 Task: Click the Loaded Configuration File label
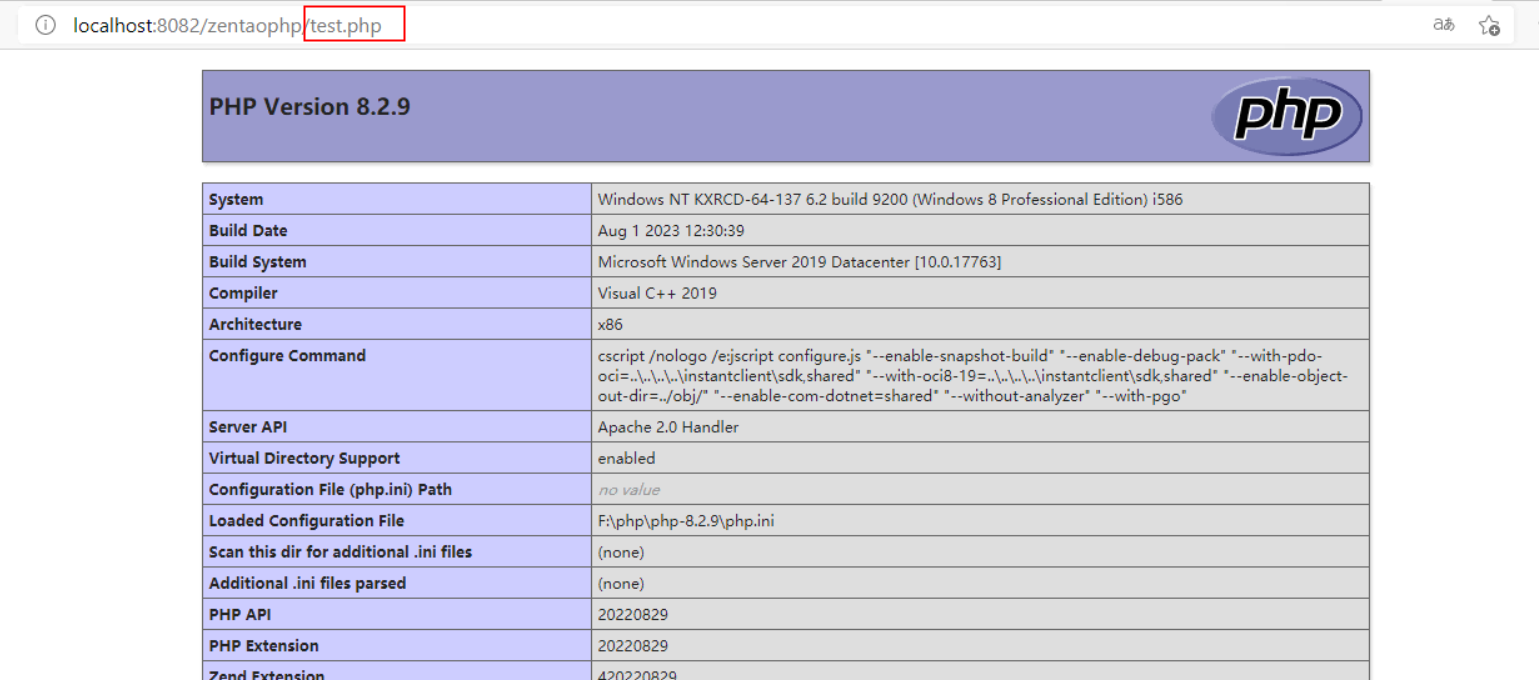tap(306, 520)
